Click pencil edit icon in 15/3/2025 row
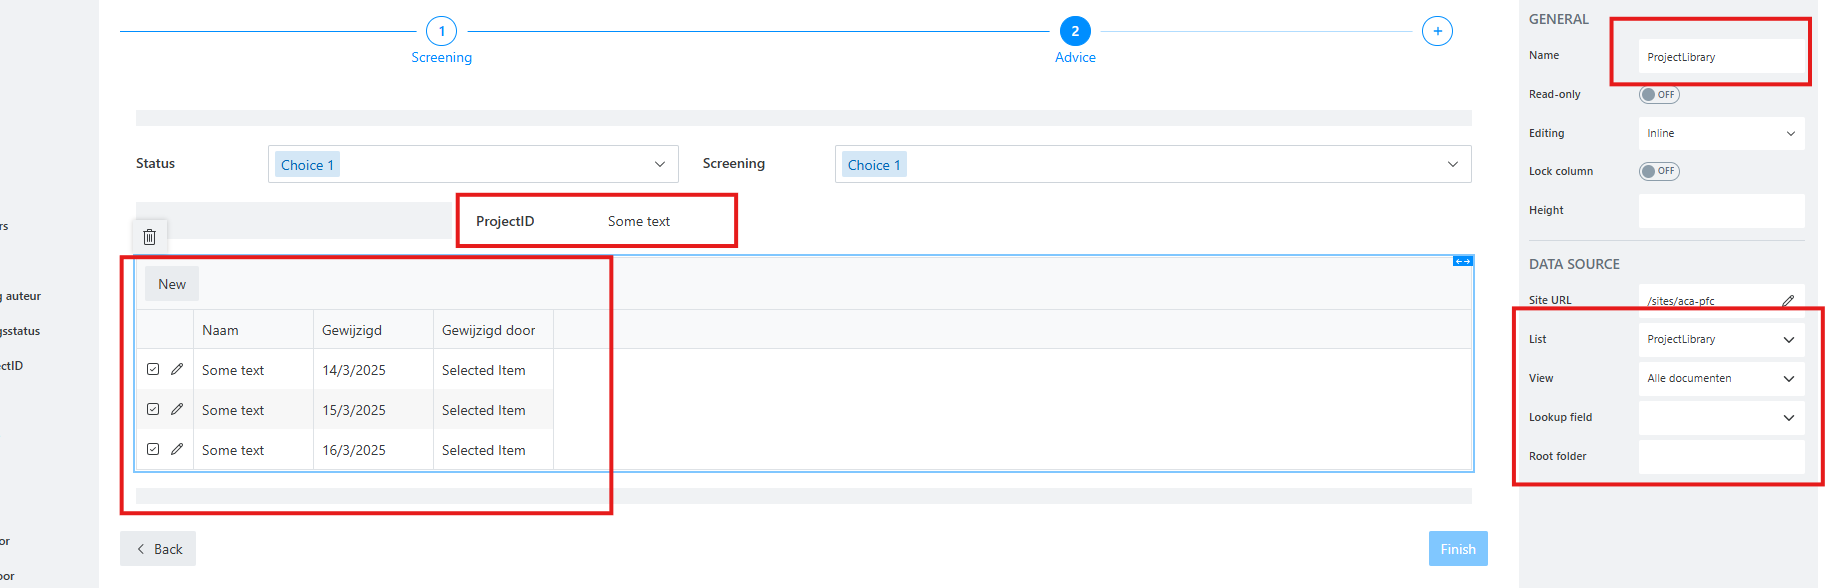 (x=177, y=409)
